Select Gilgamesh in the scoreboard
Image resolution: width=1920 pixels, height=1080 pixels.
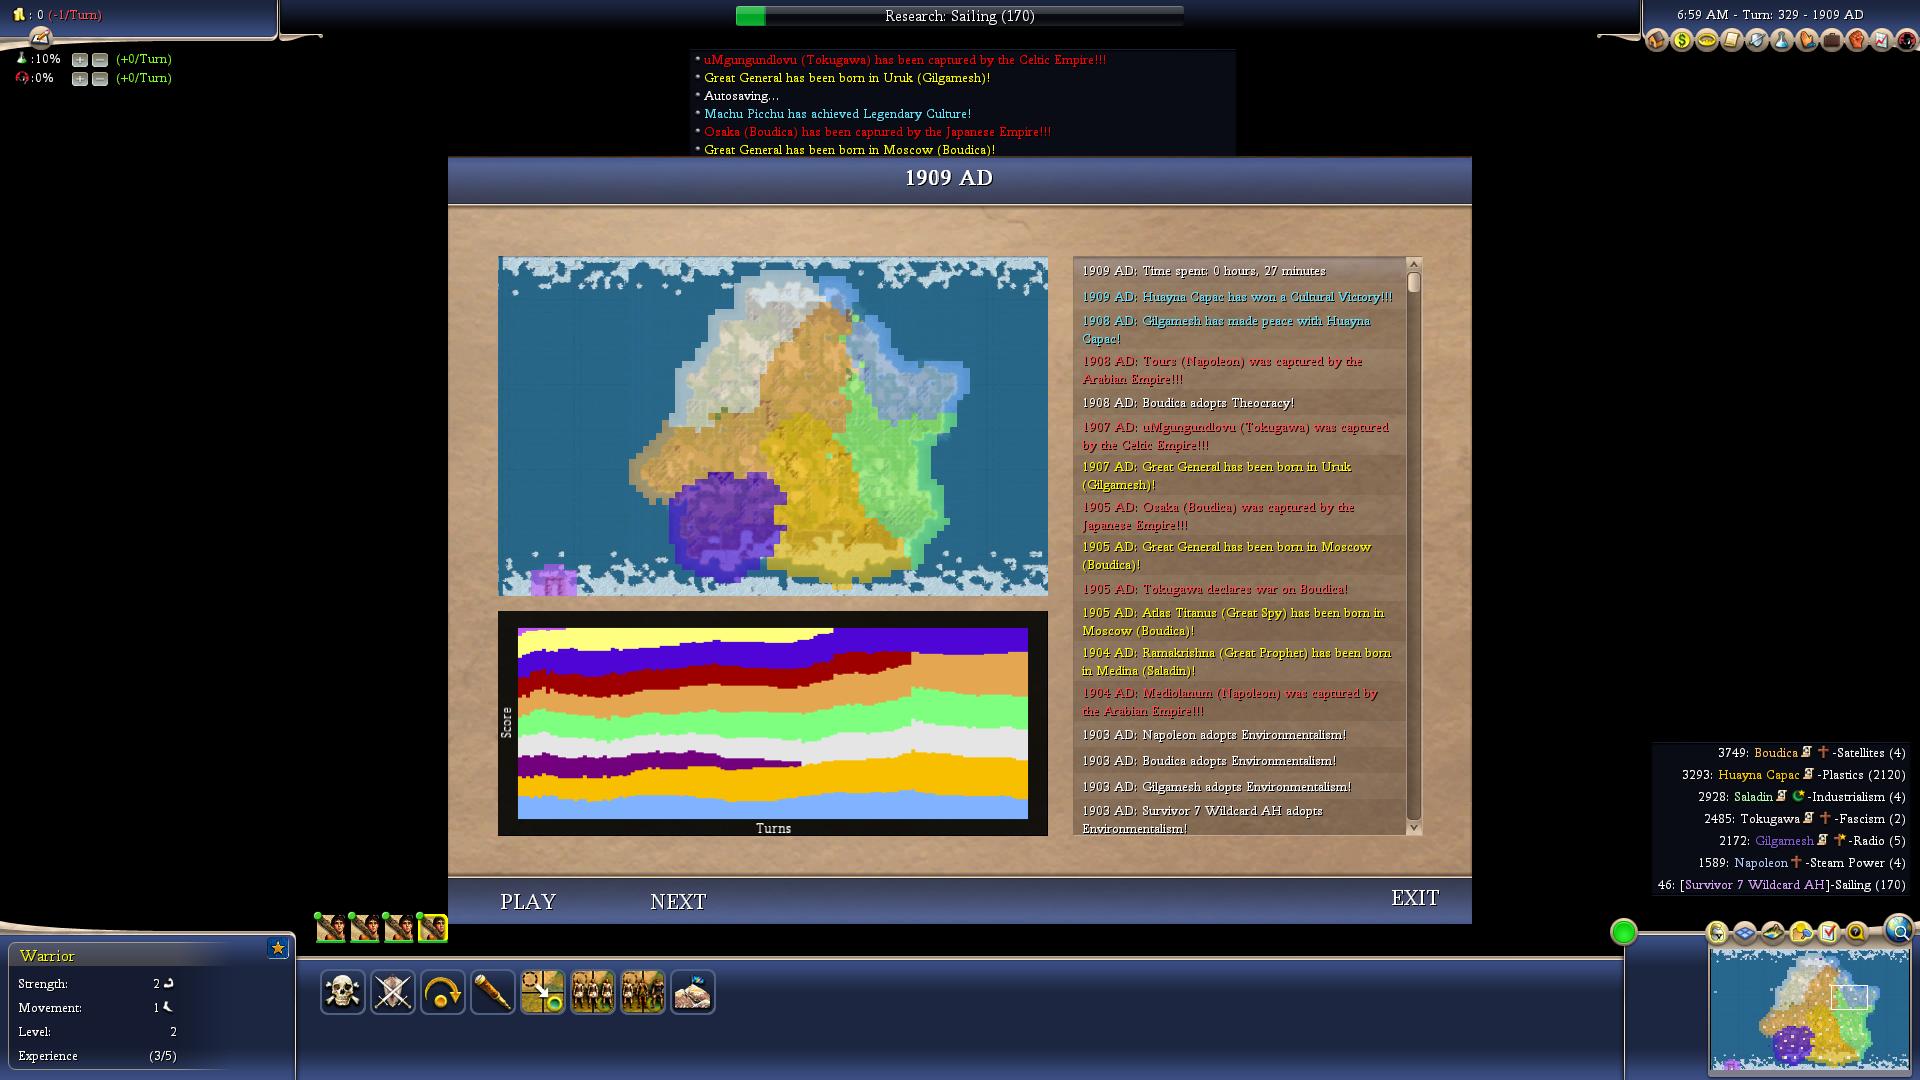pyautogui.click(x=1784, y=841)
